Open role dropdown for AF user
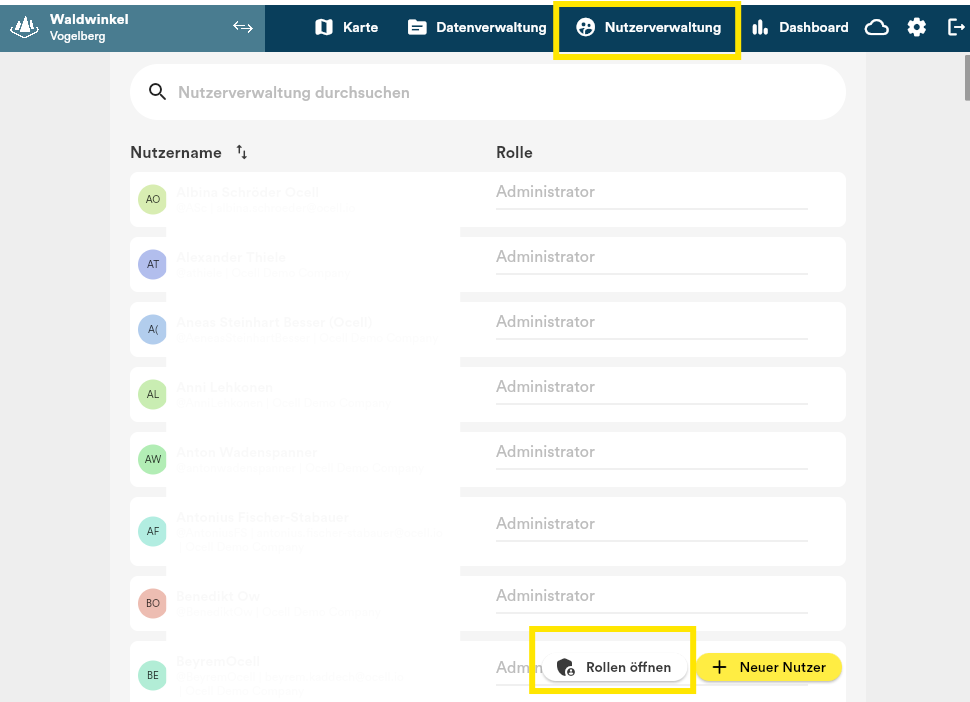Screen dimensions: 970x702 [651, 524]
